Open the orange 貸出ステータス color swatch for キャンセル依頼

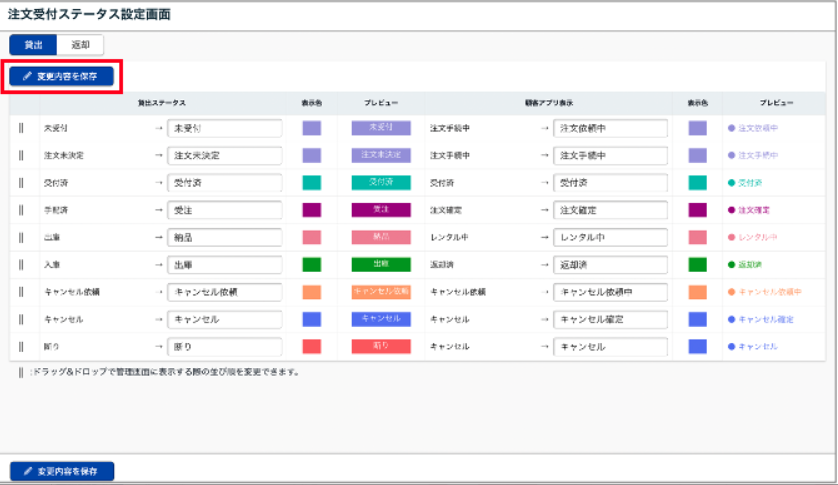click(311, 292)
